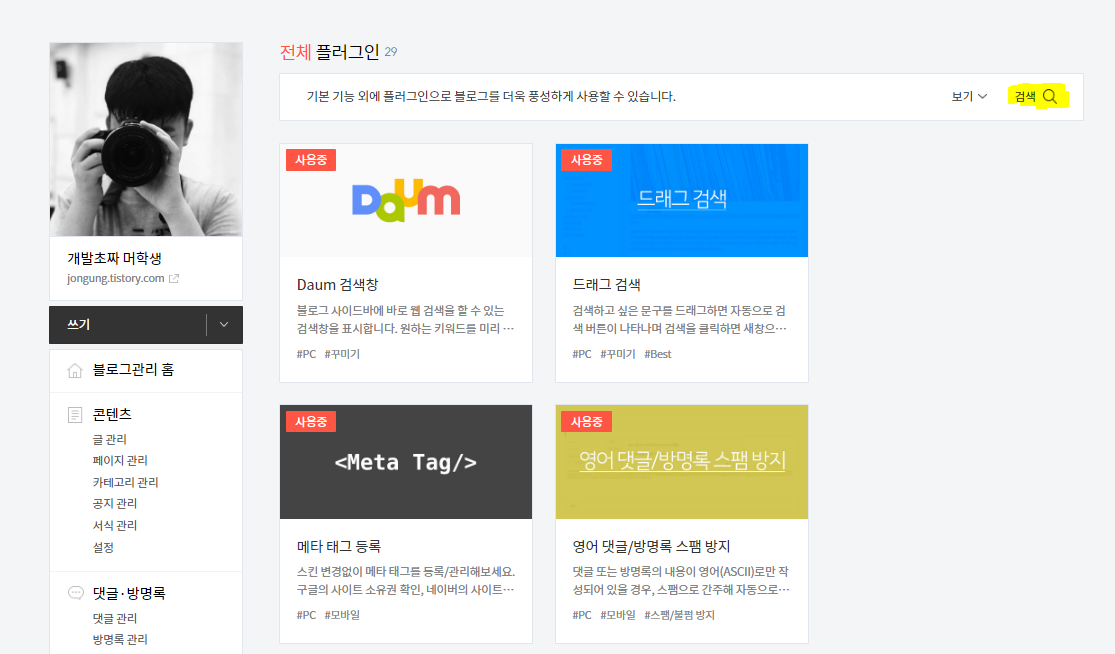1115x654 pixels.
Task: Open 설정 under 콘텐츠
Action: coord(103,547)
